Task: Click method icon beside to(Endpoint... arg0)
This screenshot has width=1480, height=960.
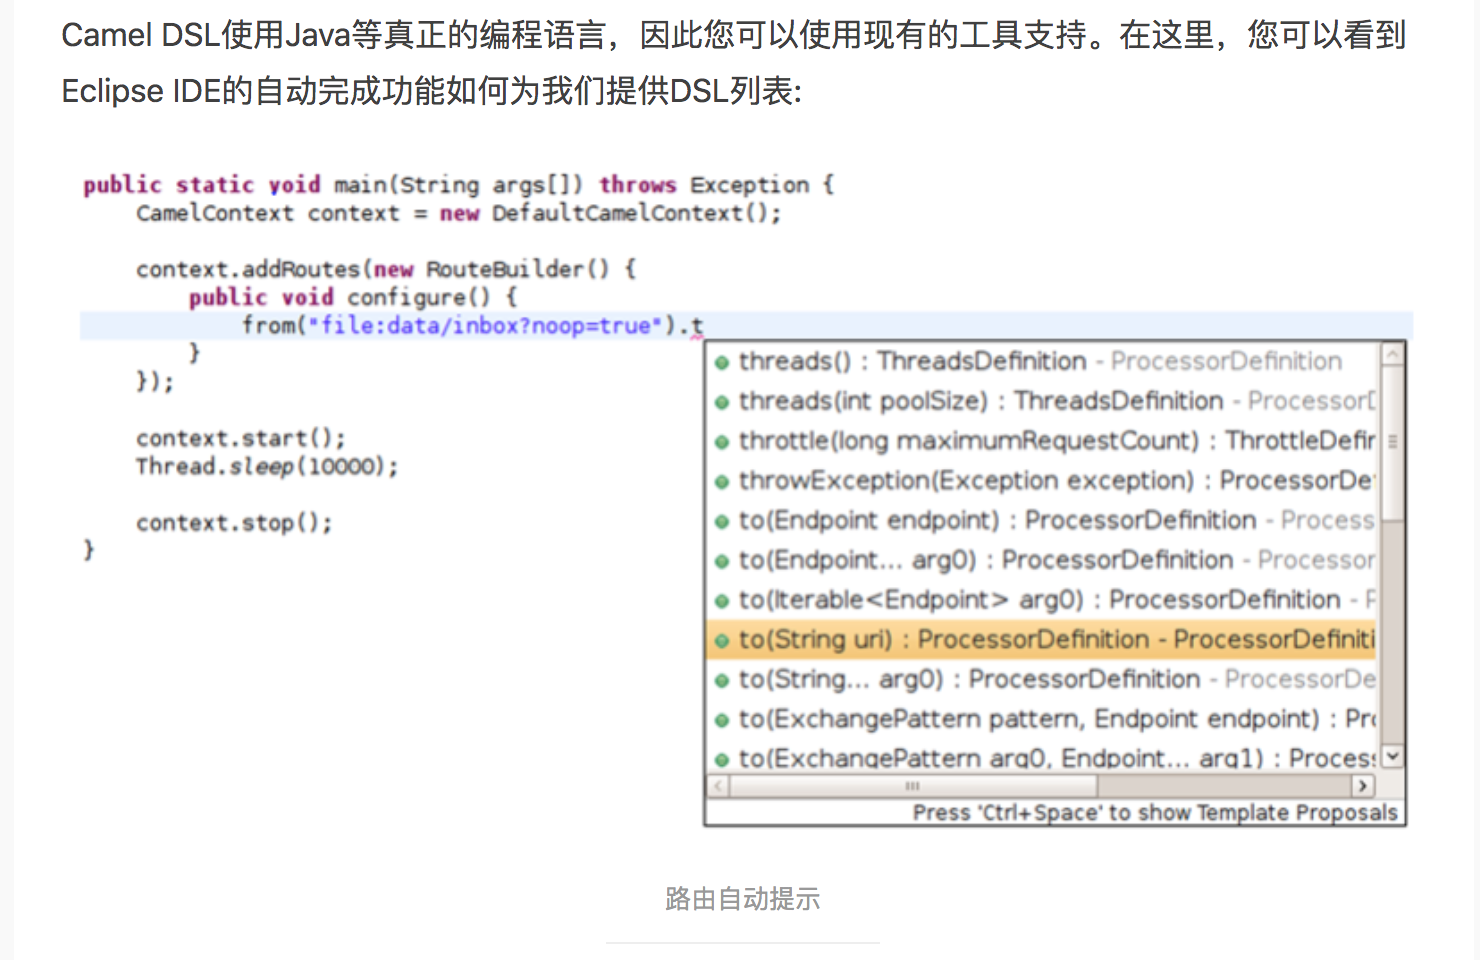Action: point(722,562)
